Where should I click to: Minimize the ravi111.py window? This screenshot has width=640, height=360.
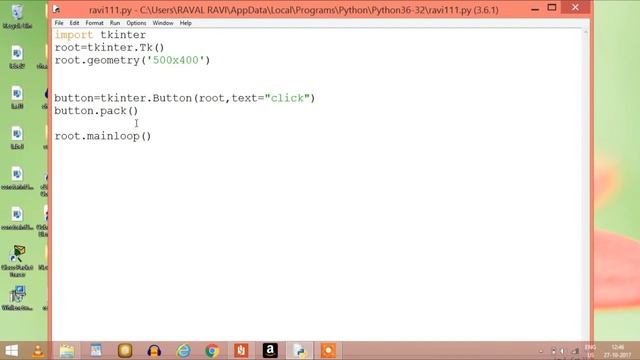pyautogui.click(x=535, y=8)
